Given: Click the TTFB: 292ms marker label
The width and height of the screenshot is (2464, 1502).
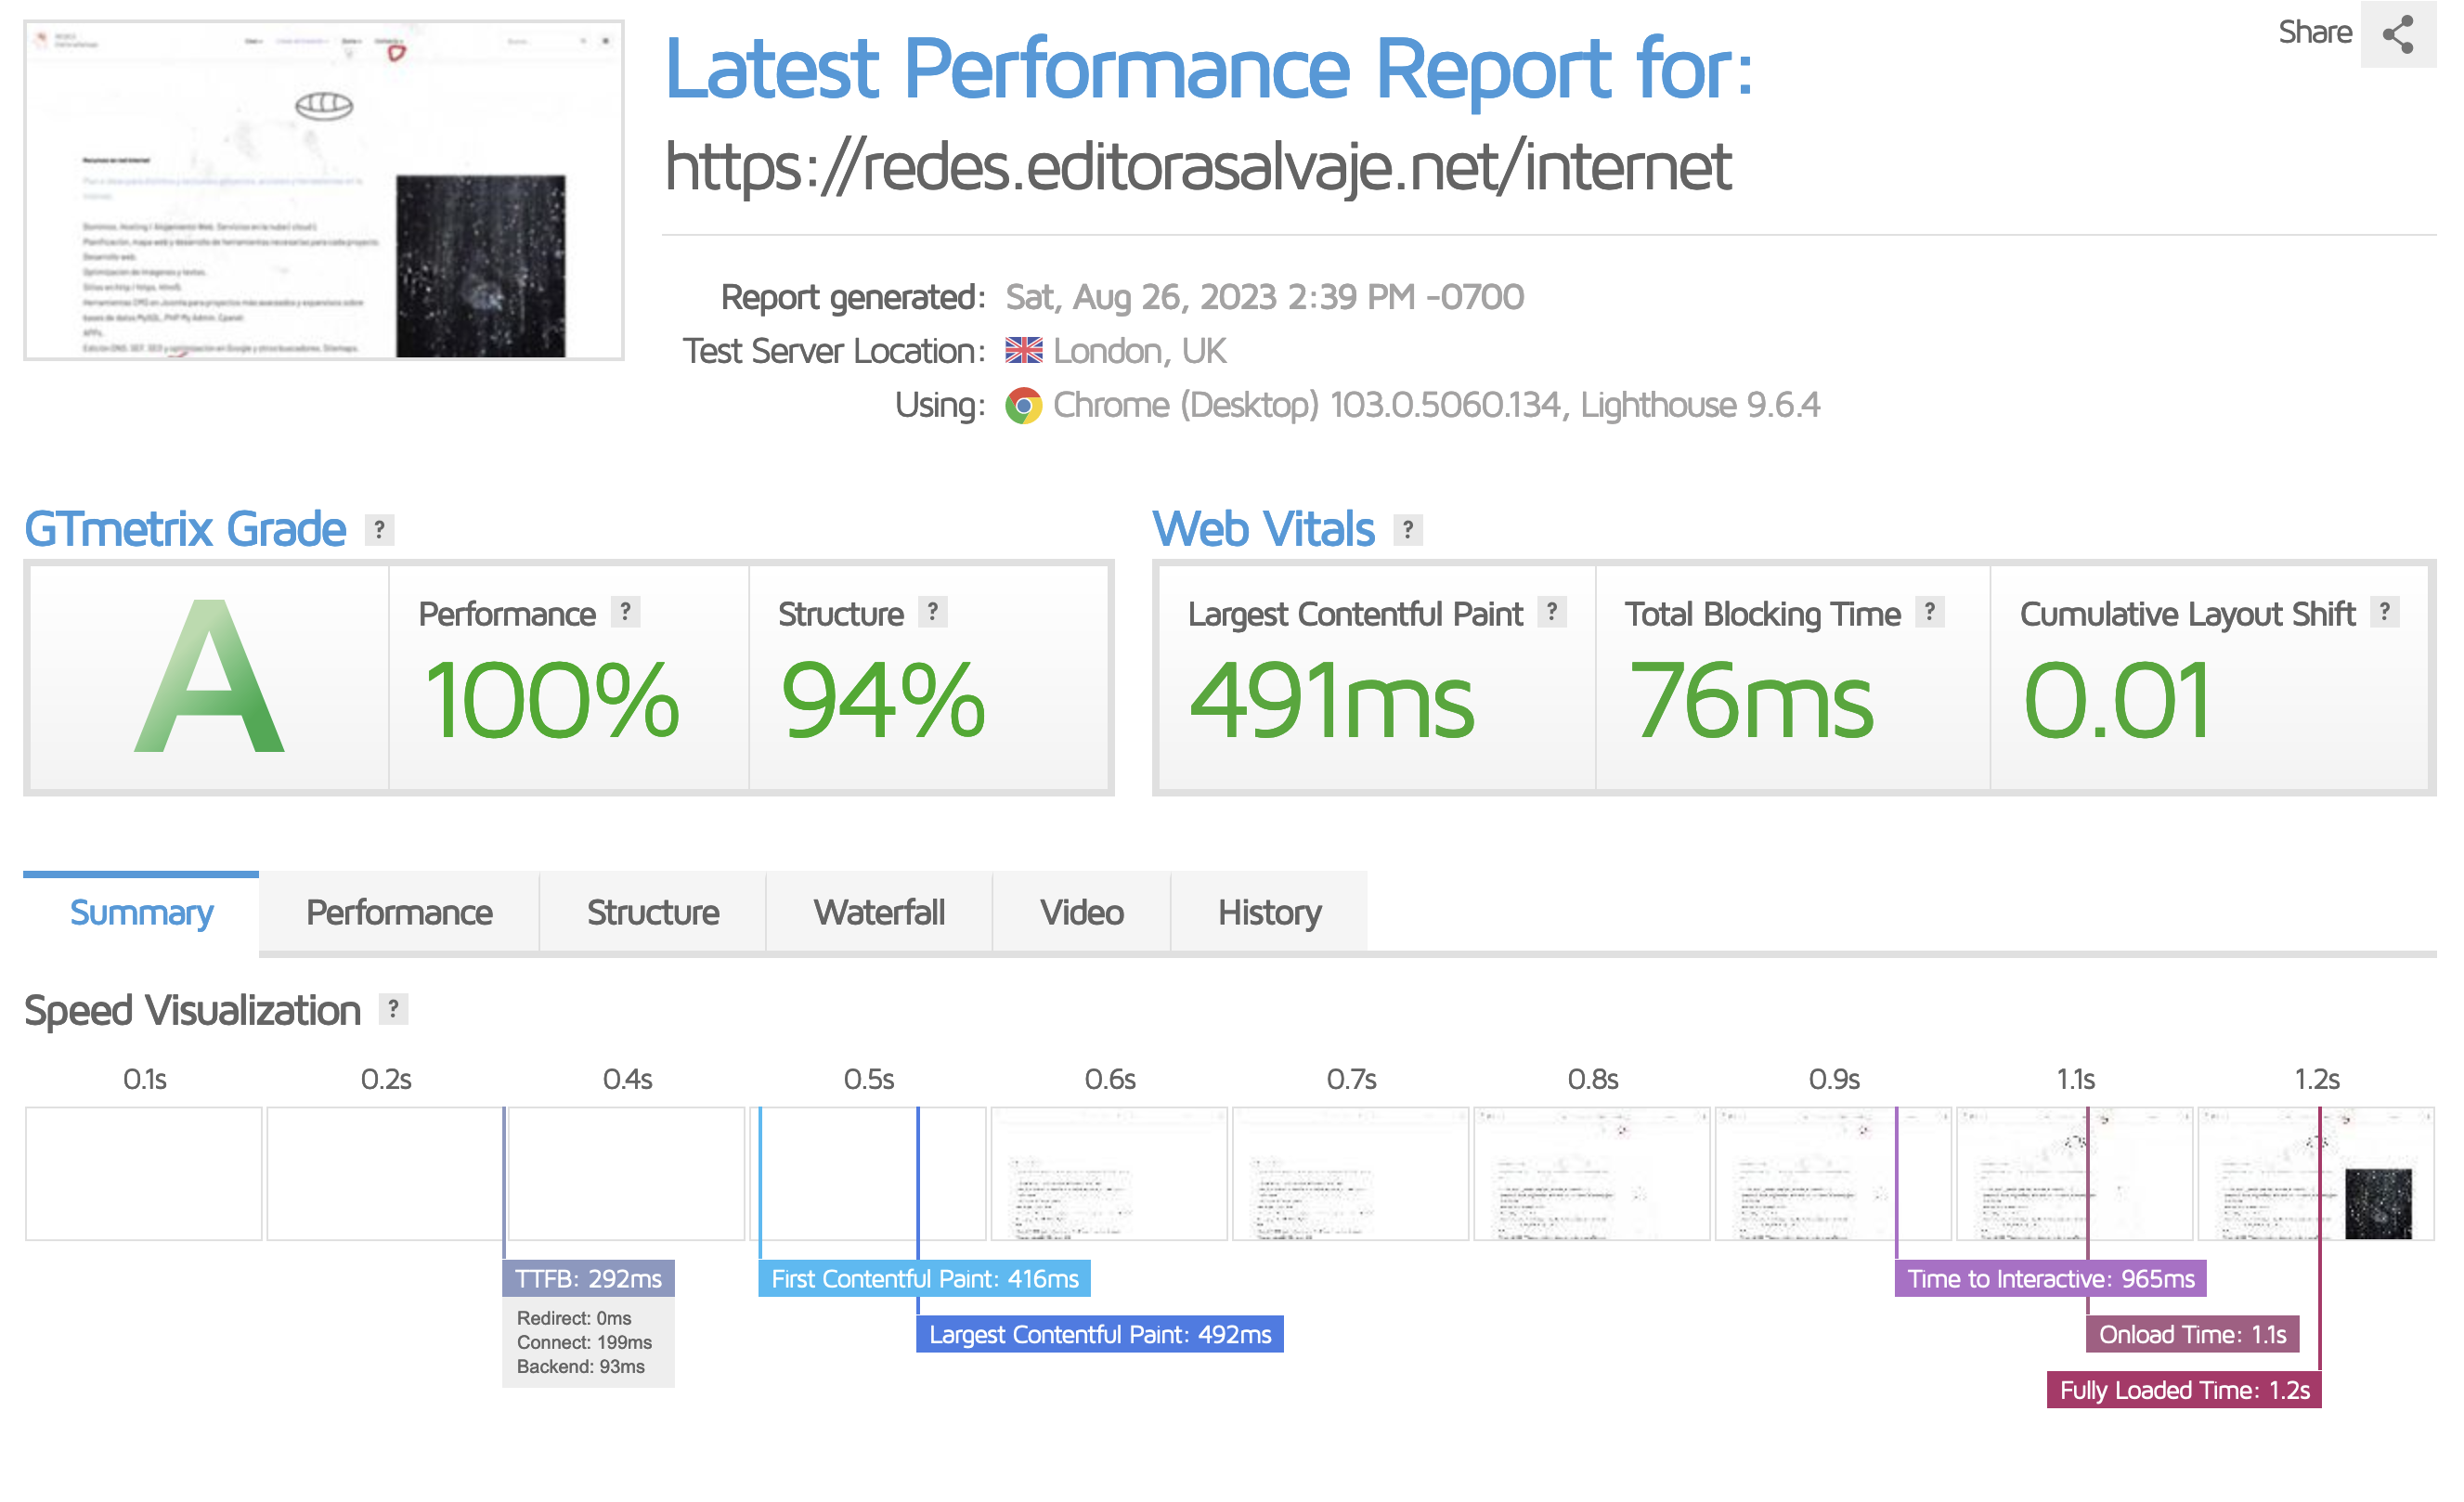Looking at the screenshot, I should (588, 1278).
